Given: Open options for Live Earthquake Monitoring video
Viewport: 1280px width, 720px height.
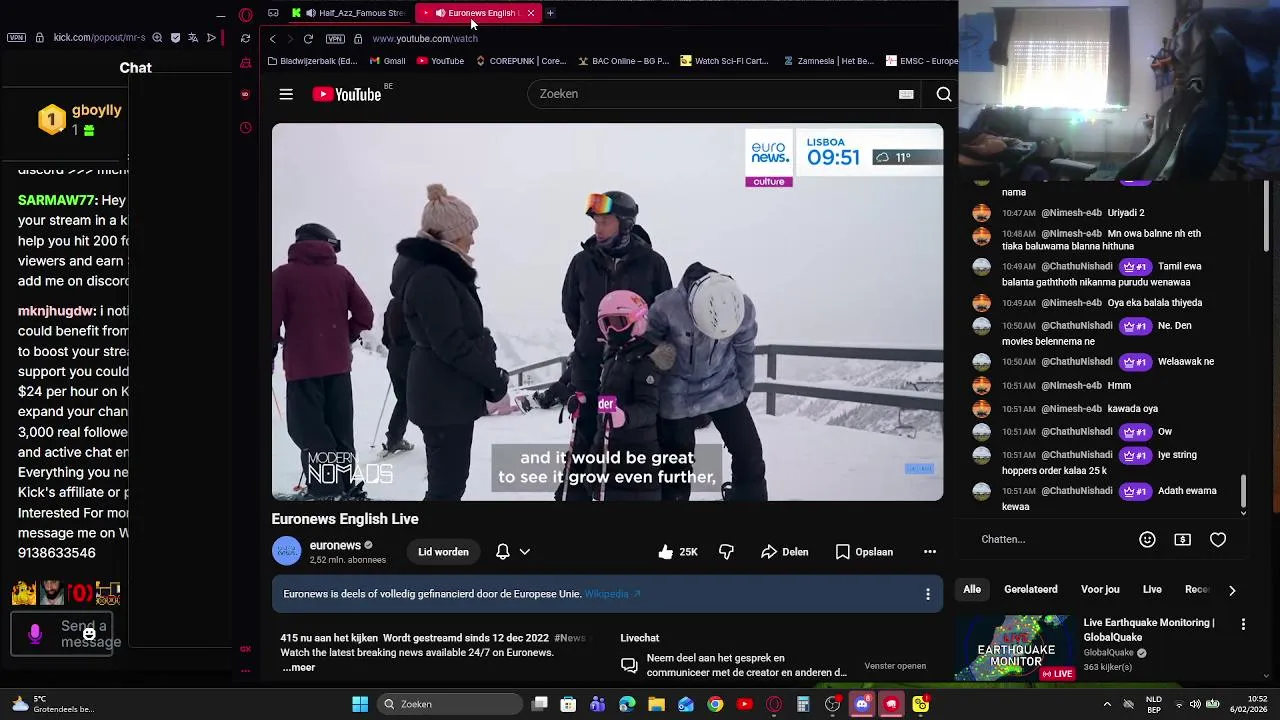Looking at the screenshot, I should tap(1243, 624).
